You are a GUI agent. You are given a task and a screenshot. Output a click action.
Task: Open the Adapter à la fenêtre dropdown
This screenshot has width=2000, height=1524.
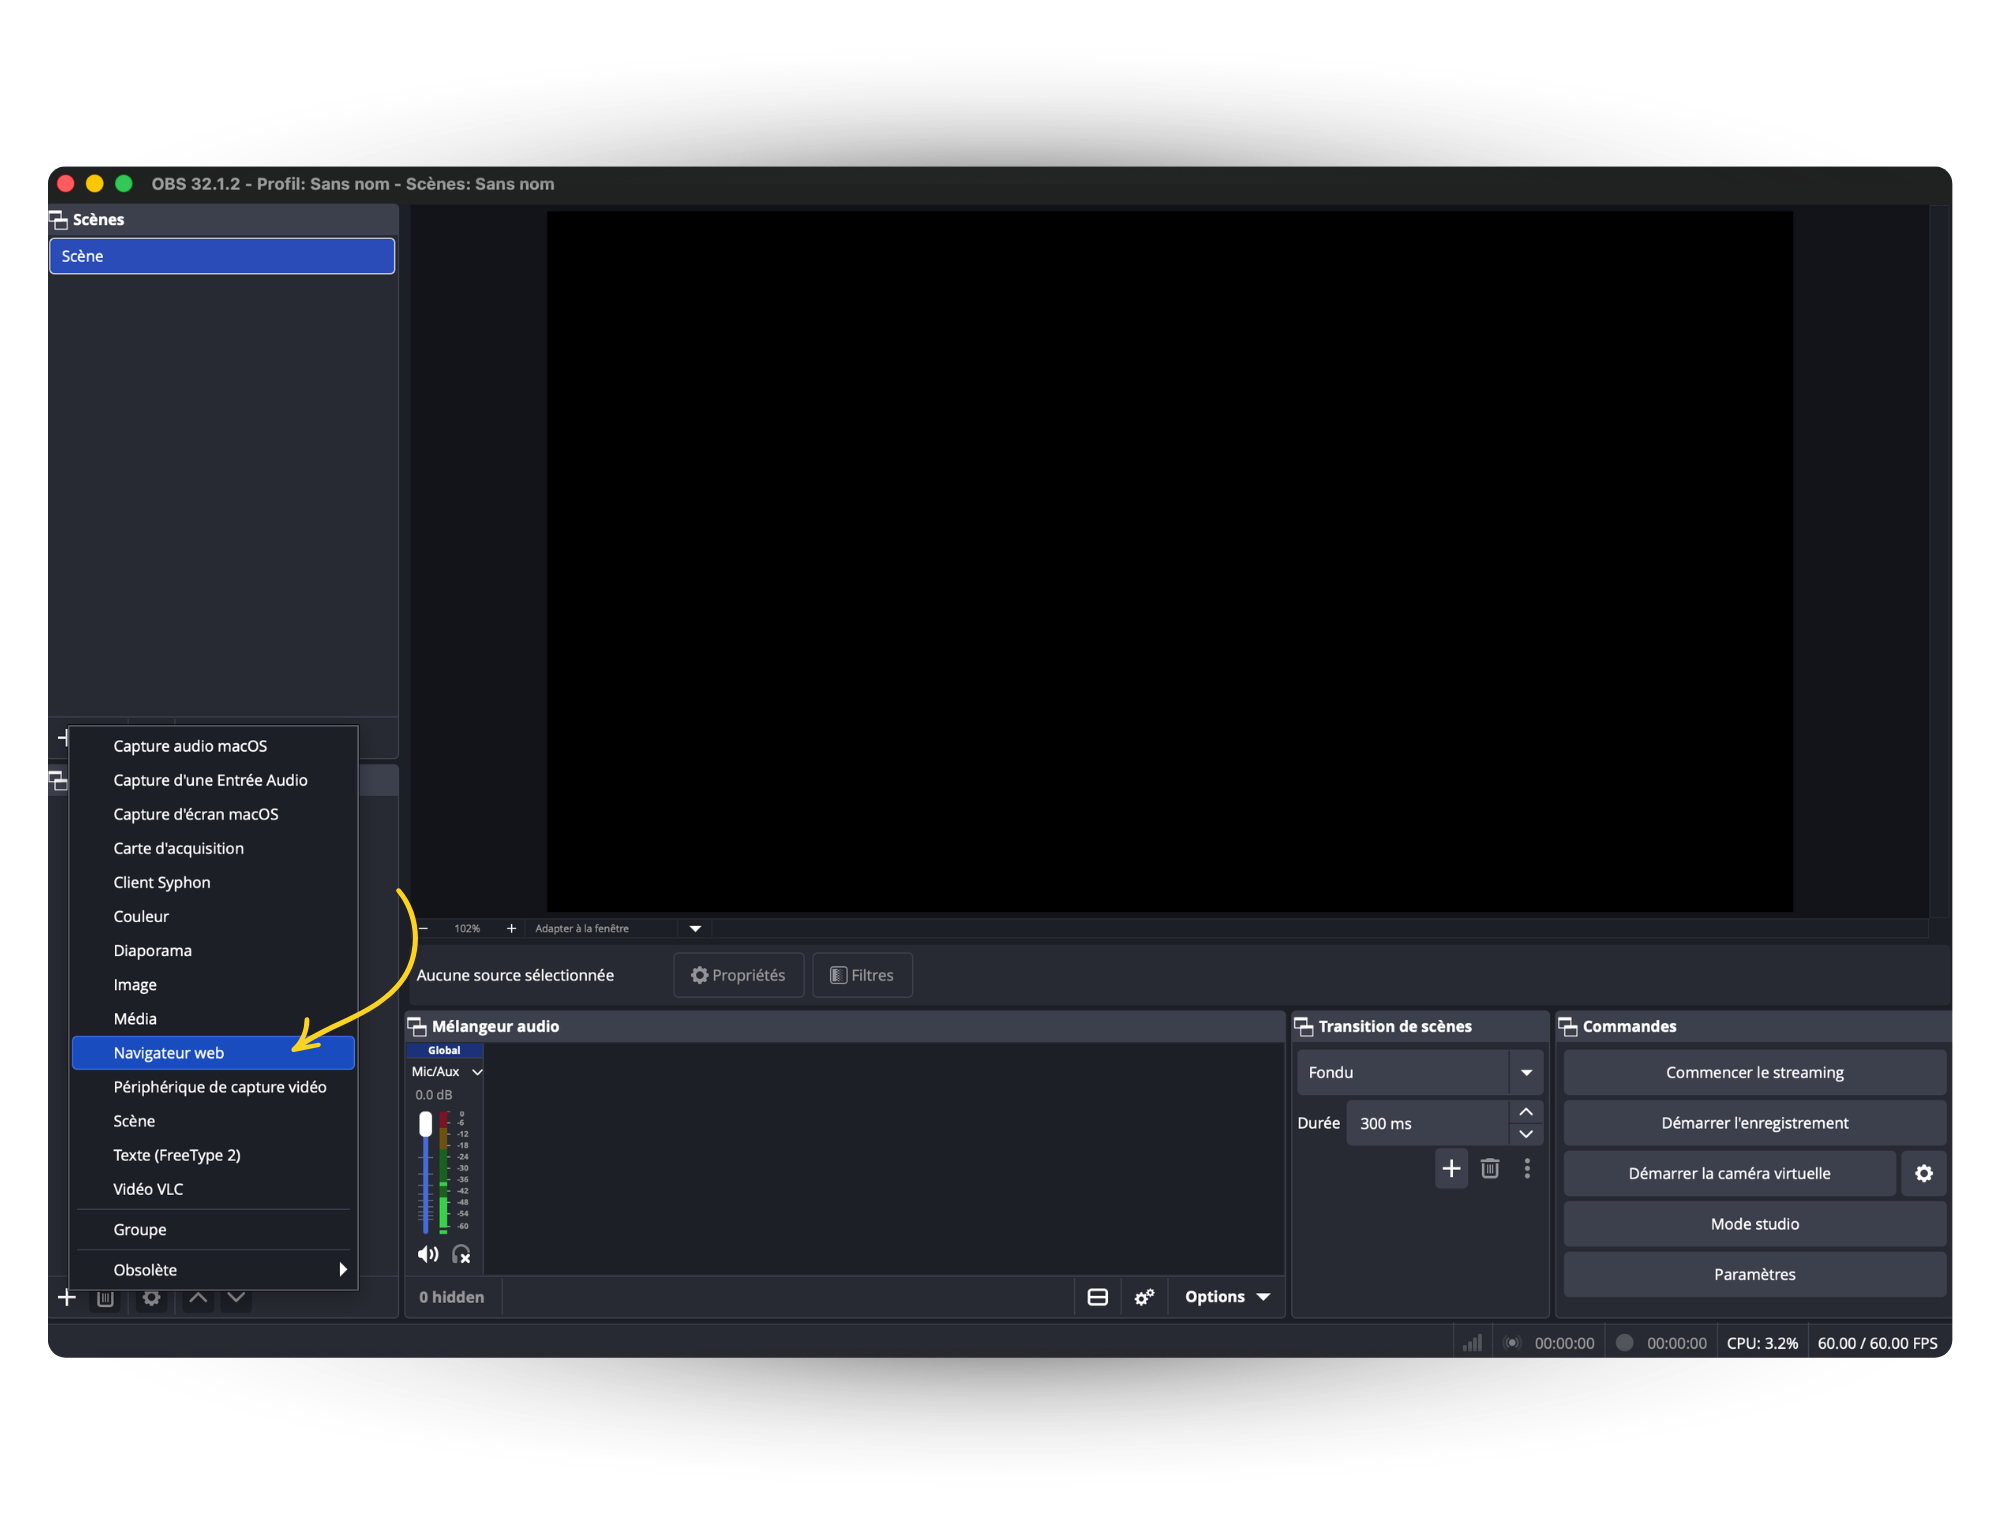[x=695, y=928]
